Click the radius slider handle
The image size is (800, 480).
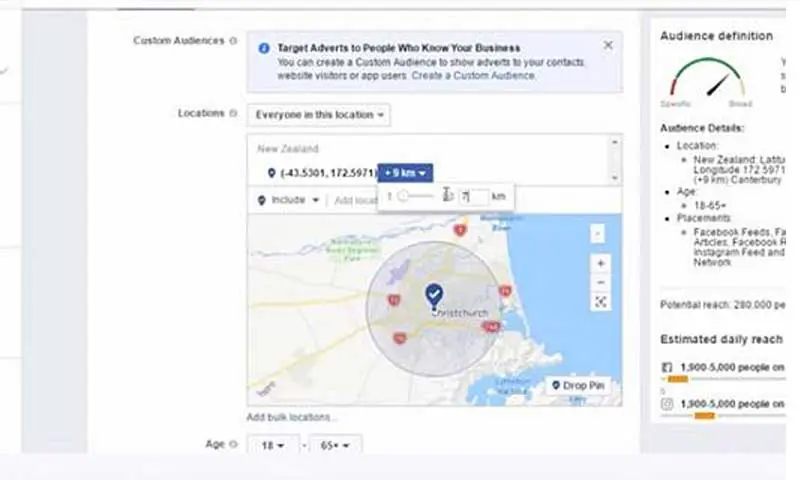point(402,197)
